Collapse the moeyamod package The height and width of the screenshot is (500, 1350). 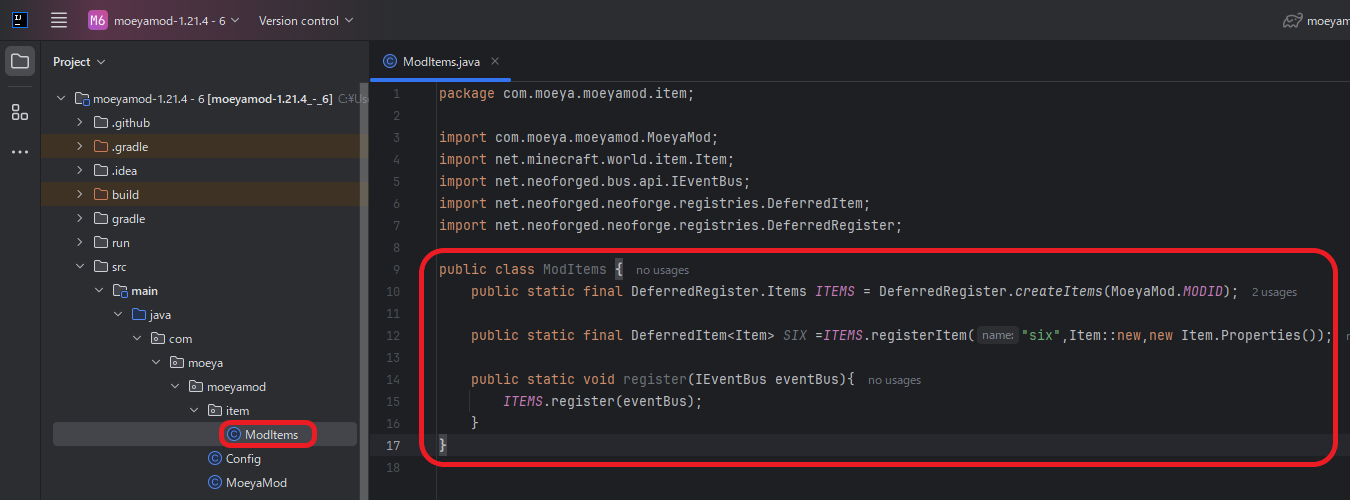tap(175, 387)
